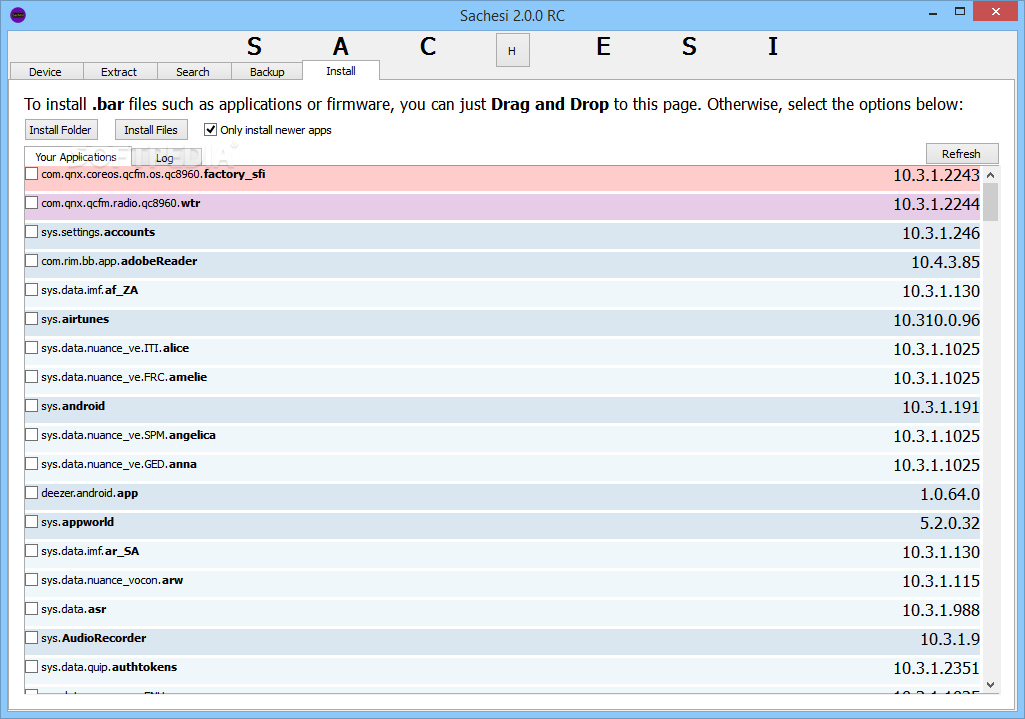The image size is (1025, 719).
Task: Check the factory_sfi application box
Action: (31, 174)
